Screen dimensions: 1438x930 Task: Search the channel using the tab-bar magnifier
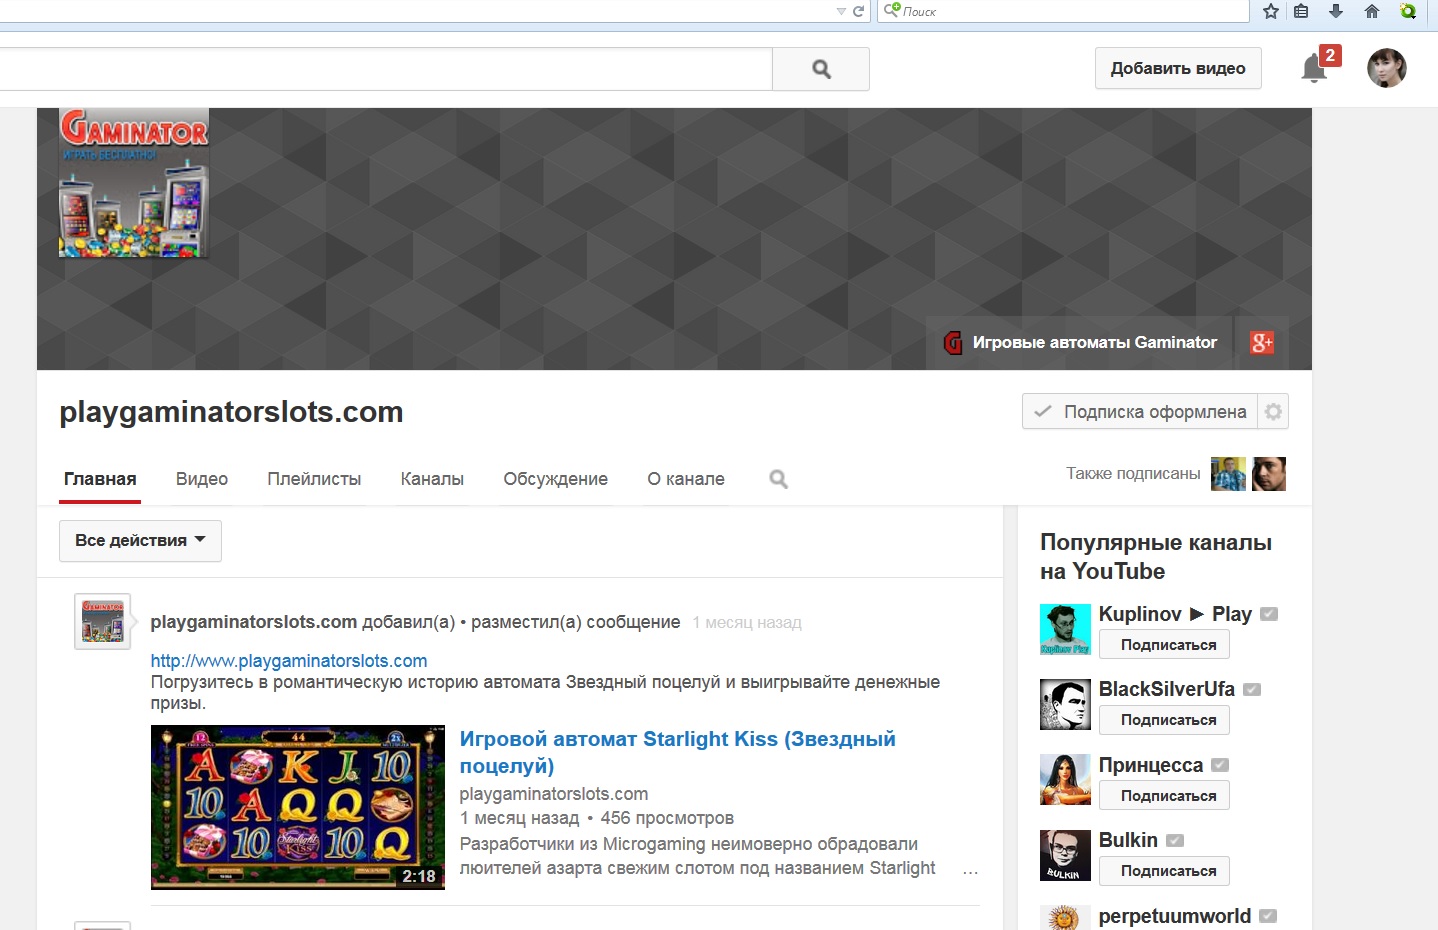click(x=778, y=479)
